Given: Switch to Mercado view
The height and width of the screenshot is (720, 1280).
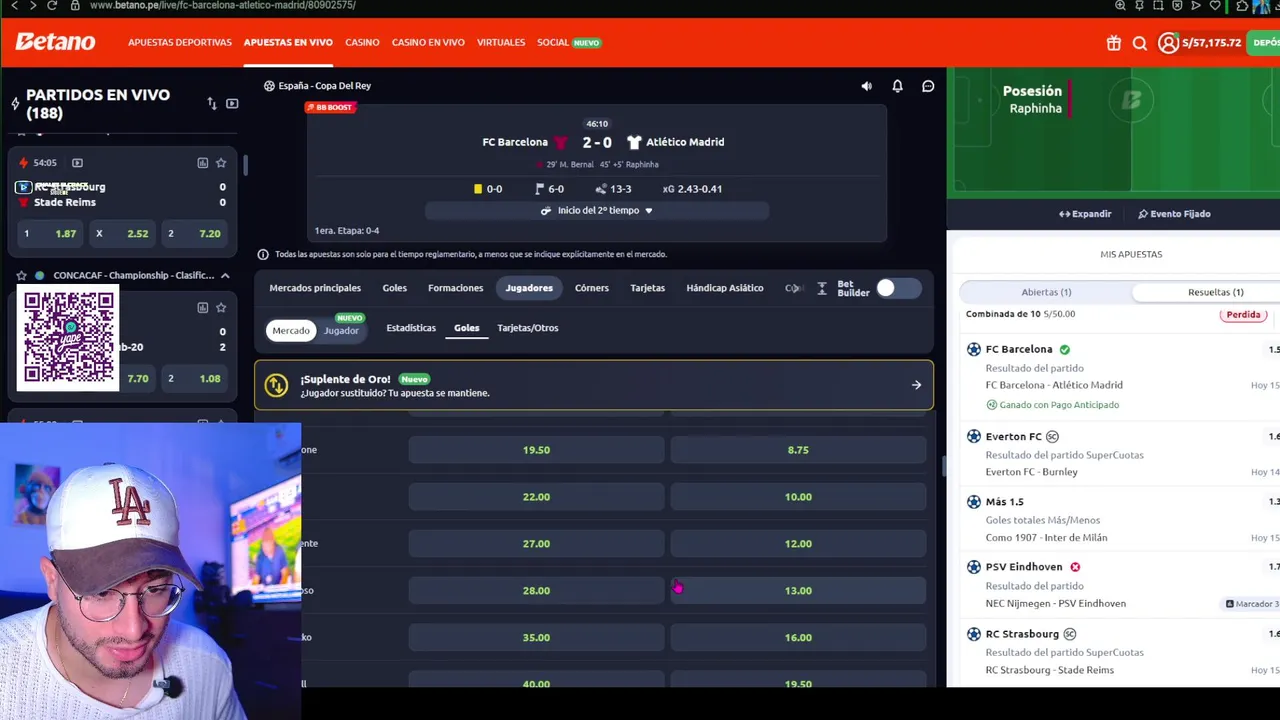Looking at the screenshot, I should [x=291, y=331].
